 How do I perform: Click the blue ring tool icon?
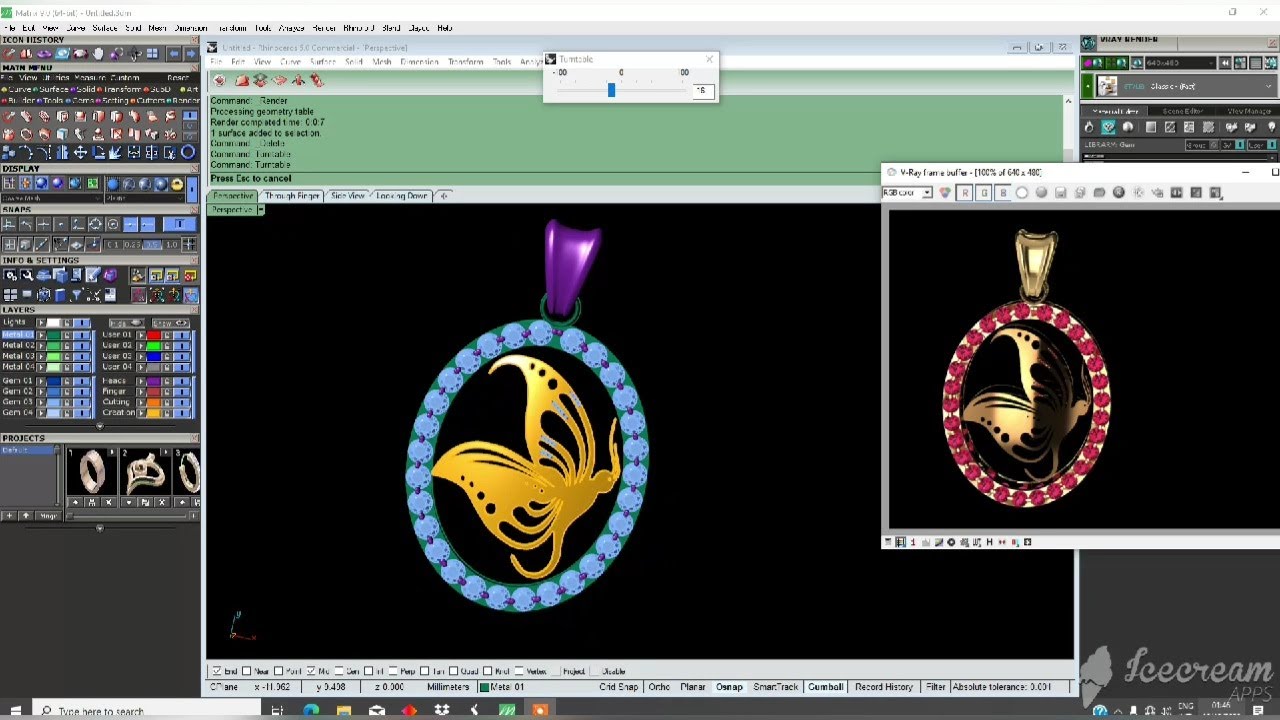click(x=188, y=152)
